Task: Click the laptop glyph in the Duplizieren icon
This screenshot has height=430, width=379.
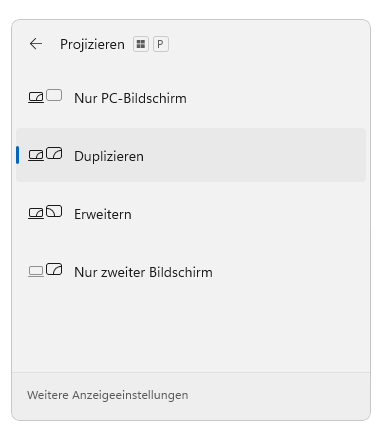Action: coord(36,156)
